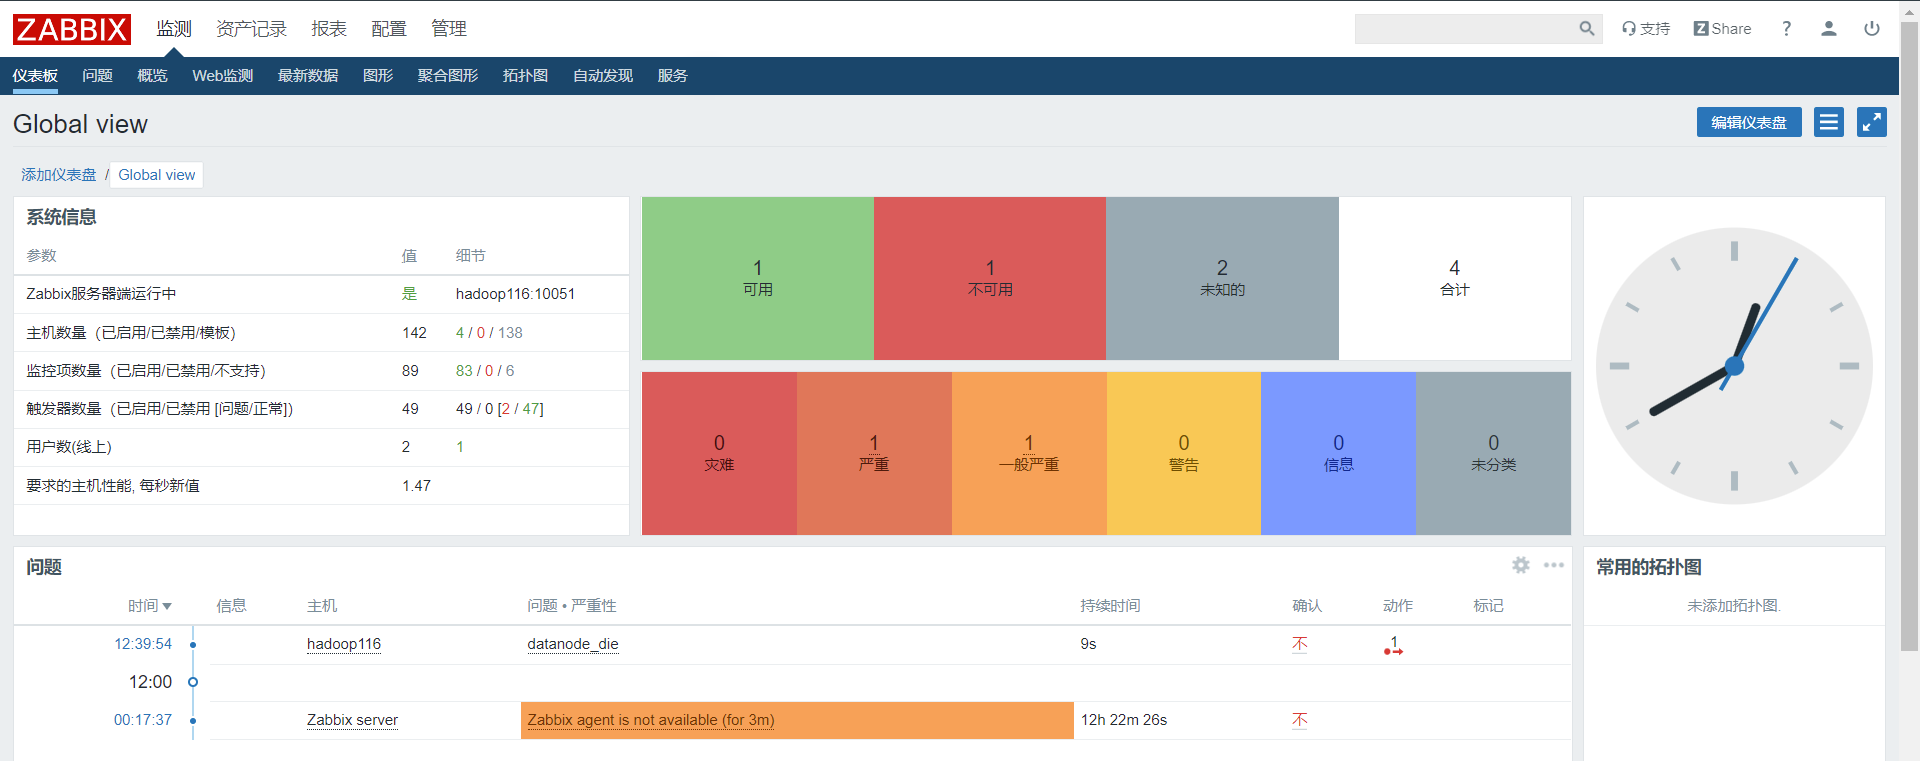Click the 未添加拓扑图 message text

pyautogui.click(x=1734, y=606)
